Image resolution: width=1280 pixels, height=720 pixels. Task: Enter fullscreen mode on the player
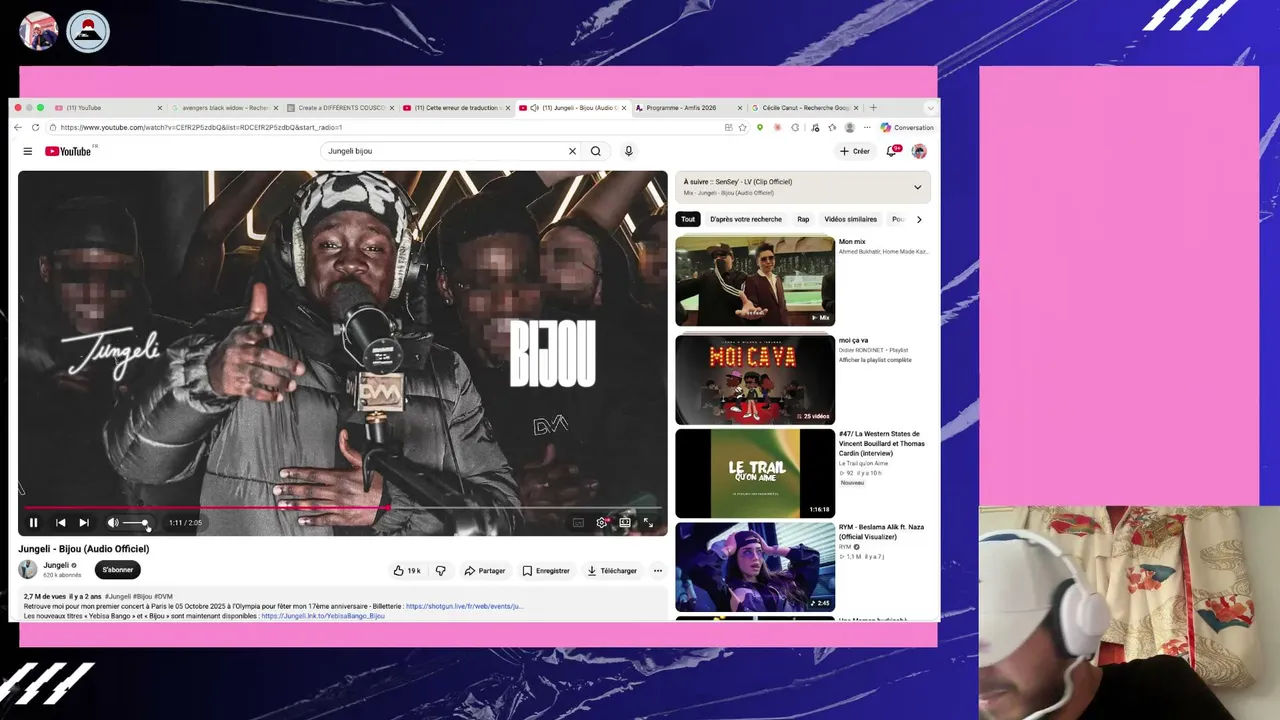point(648,522)
